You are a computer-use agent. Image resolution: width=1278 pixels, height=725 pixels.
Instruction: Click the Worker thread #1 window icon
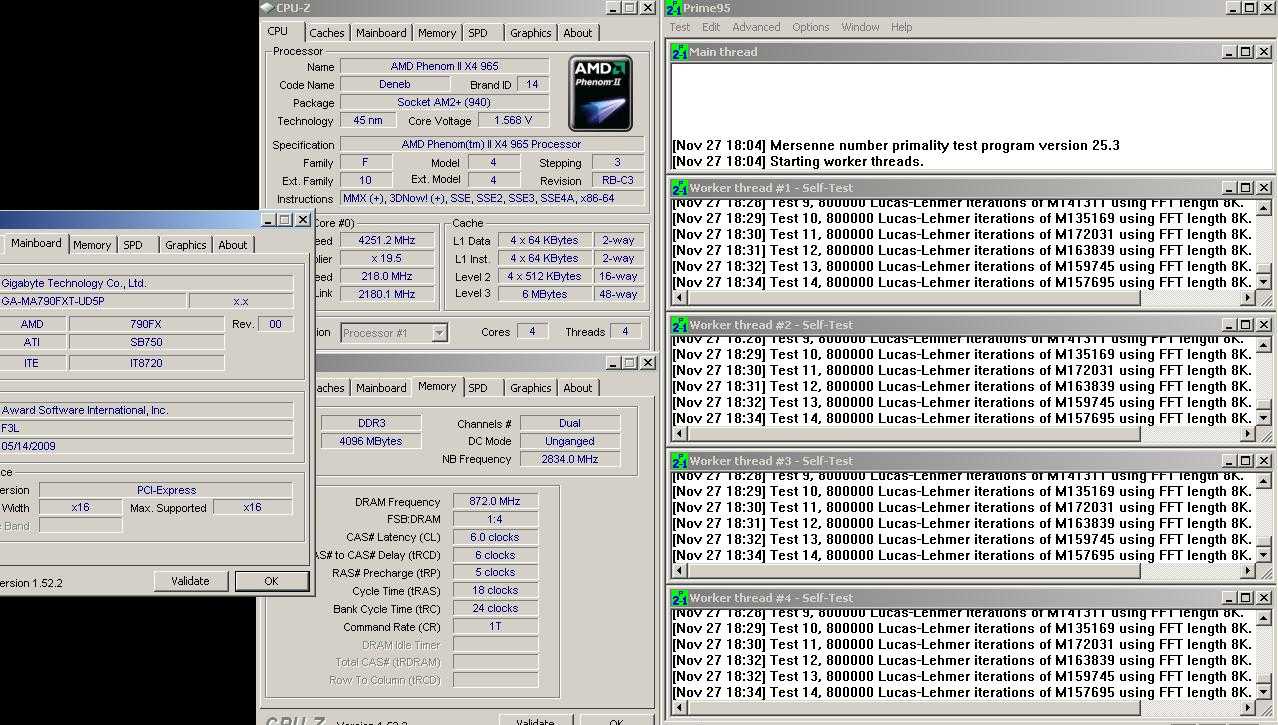pyautogui.click(x=679, y=187)
